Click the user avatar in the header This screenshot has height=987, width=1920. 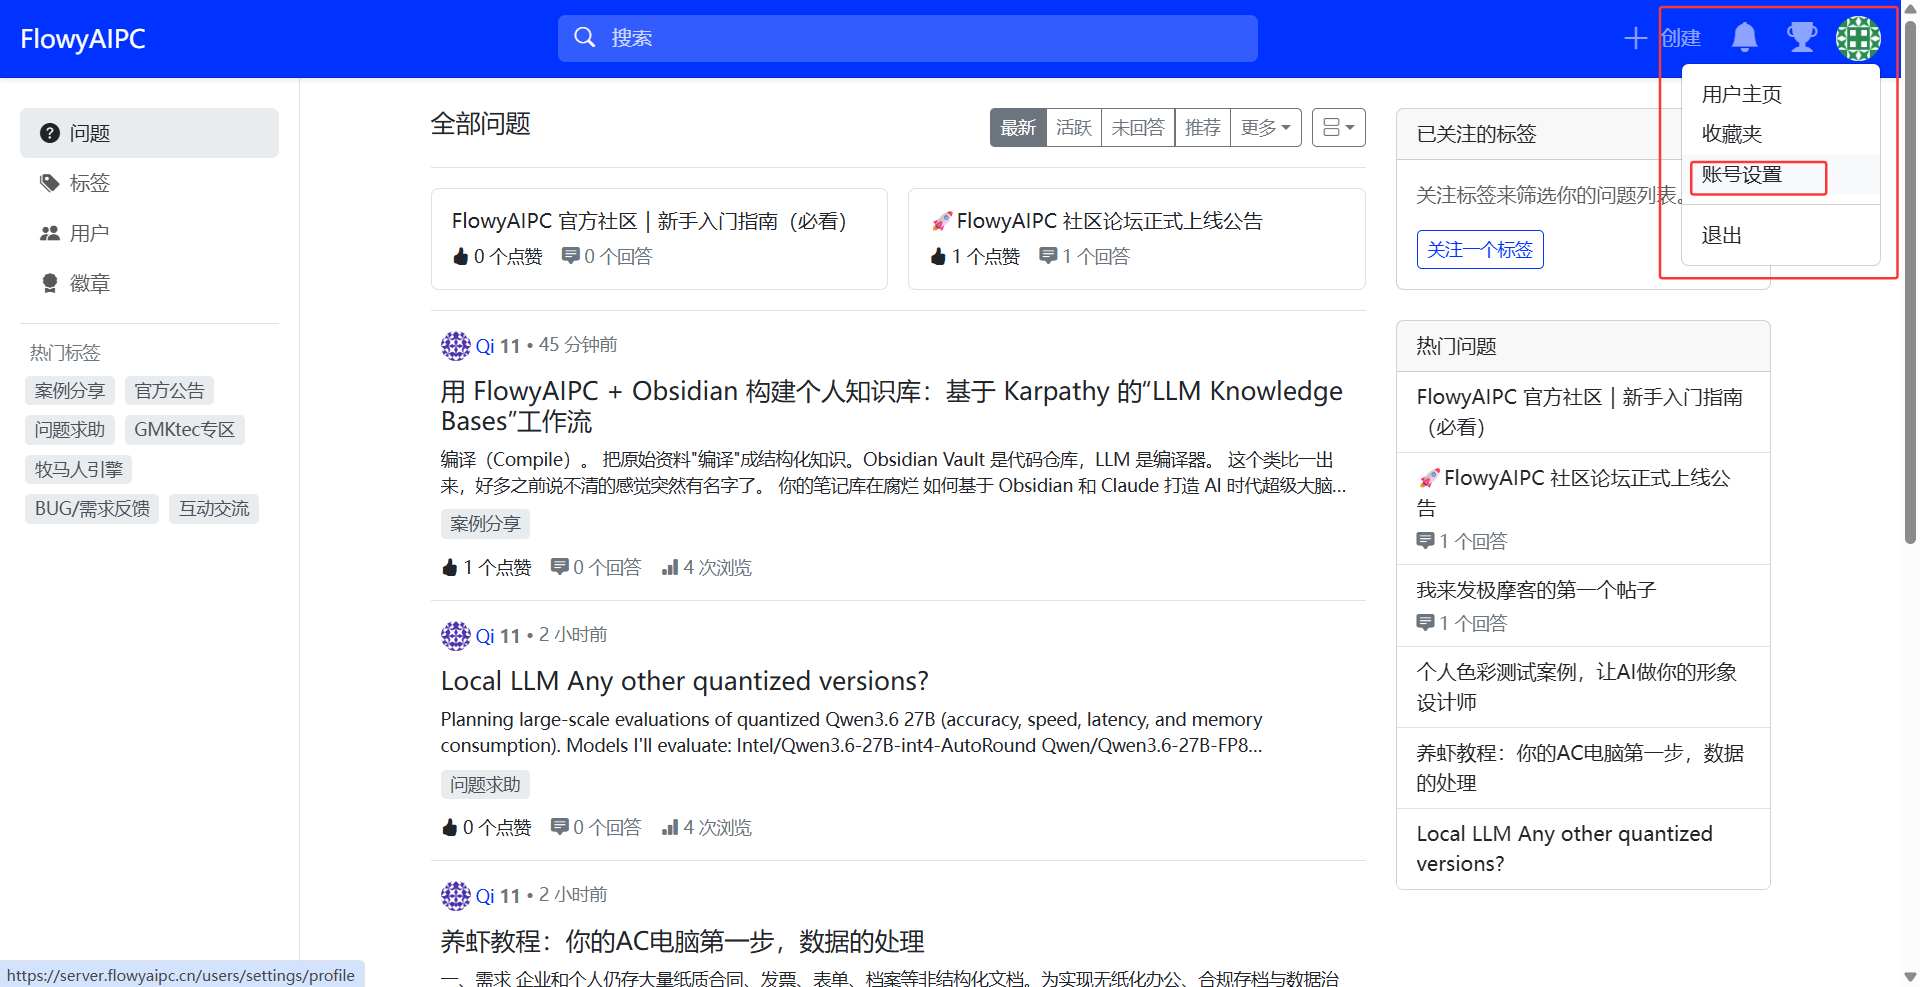click(1858, 38)
